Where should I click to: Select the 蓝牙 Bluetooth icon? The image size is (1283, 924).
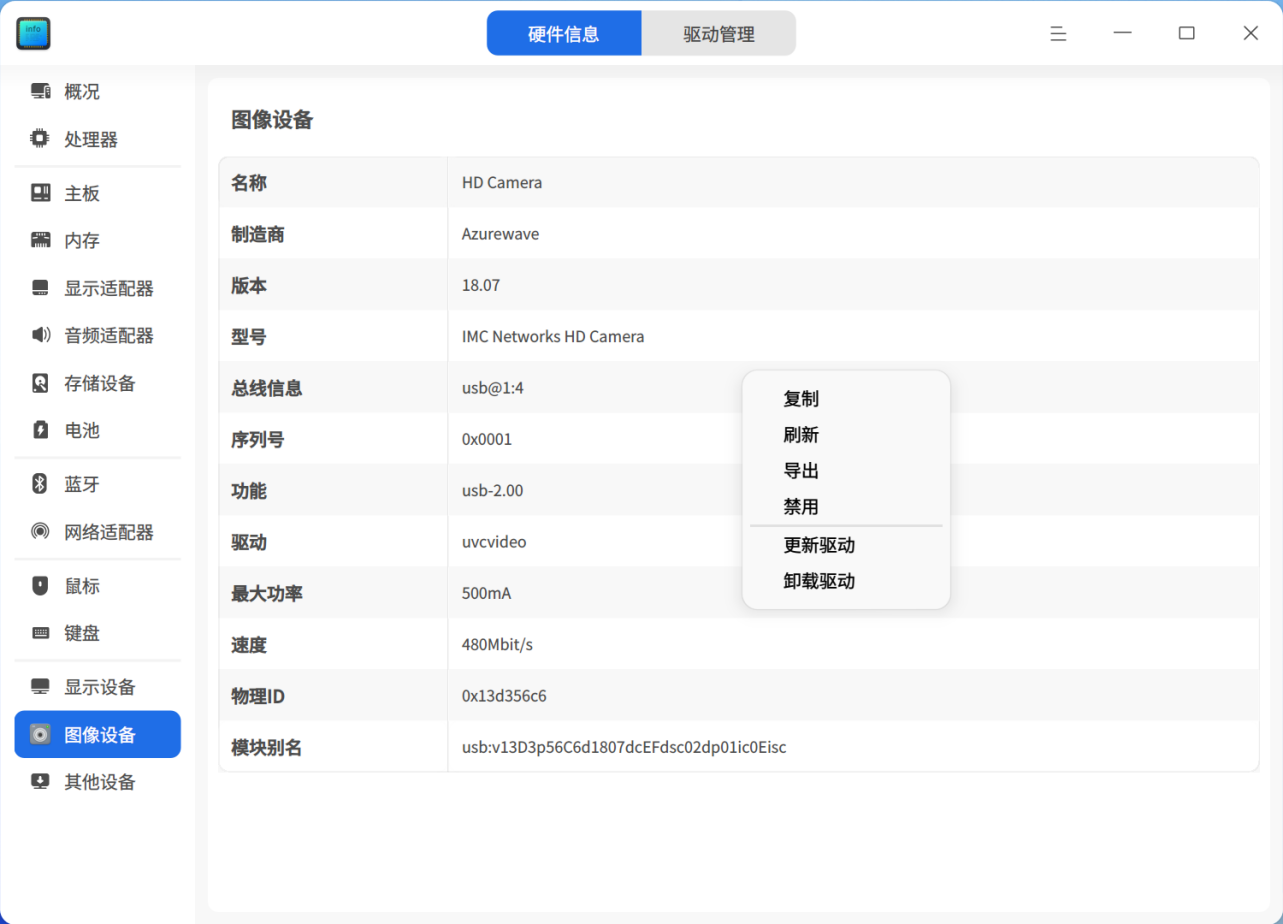[40, 484]
